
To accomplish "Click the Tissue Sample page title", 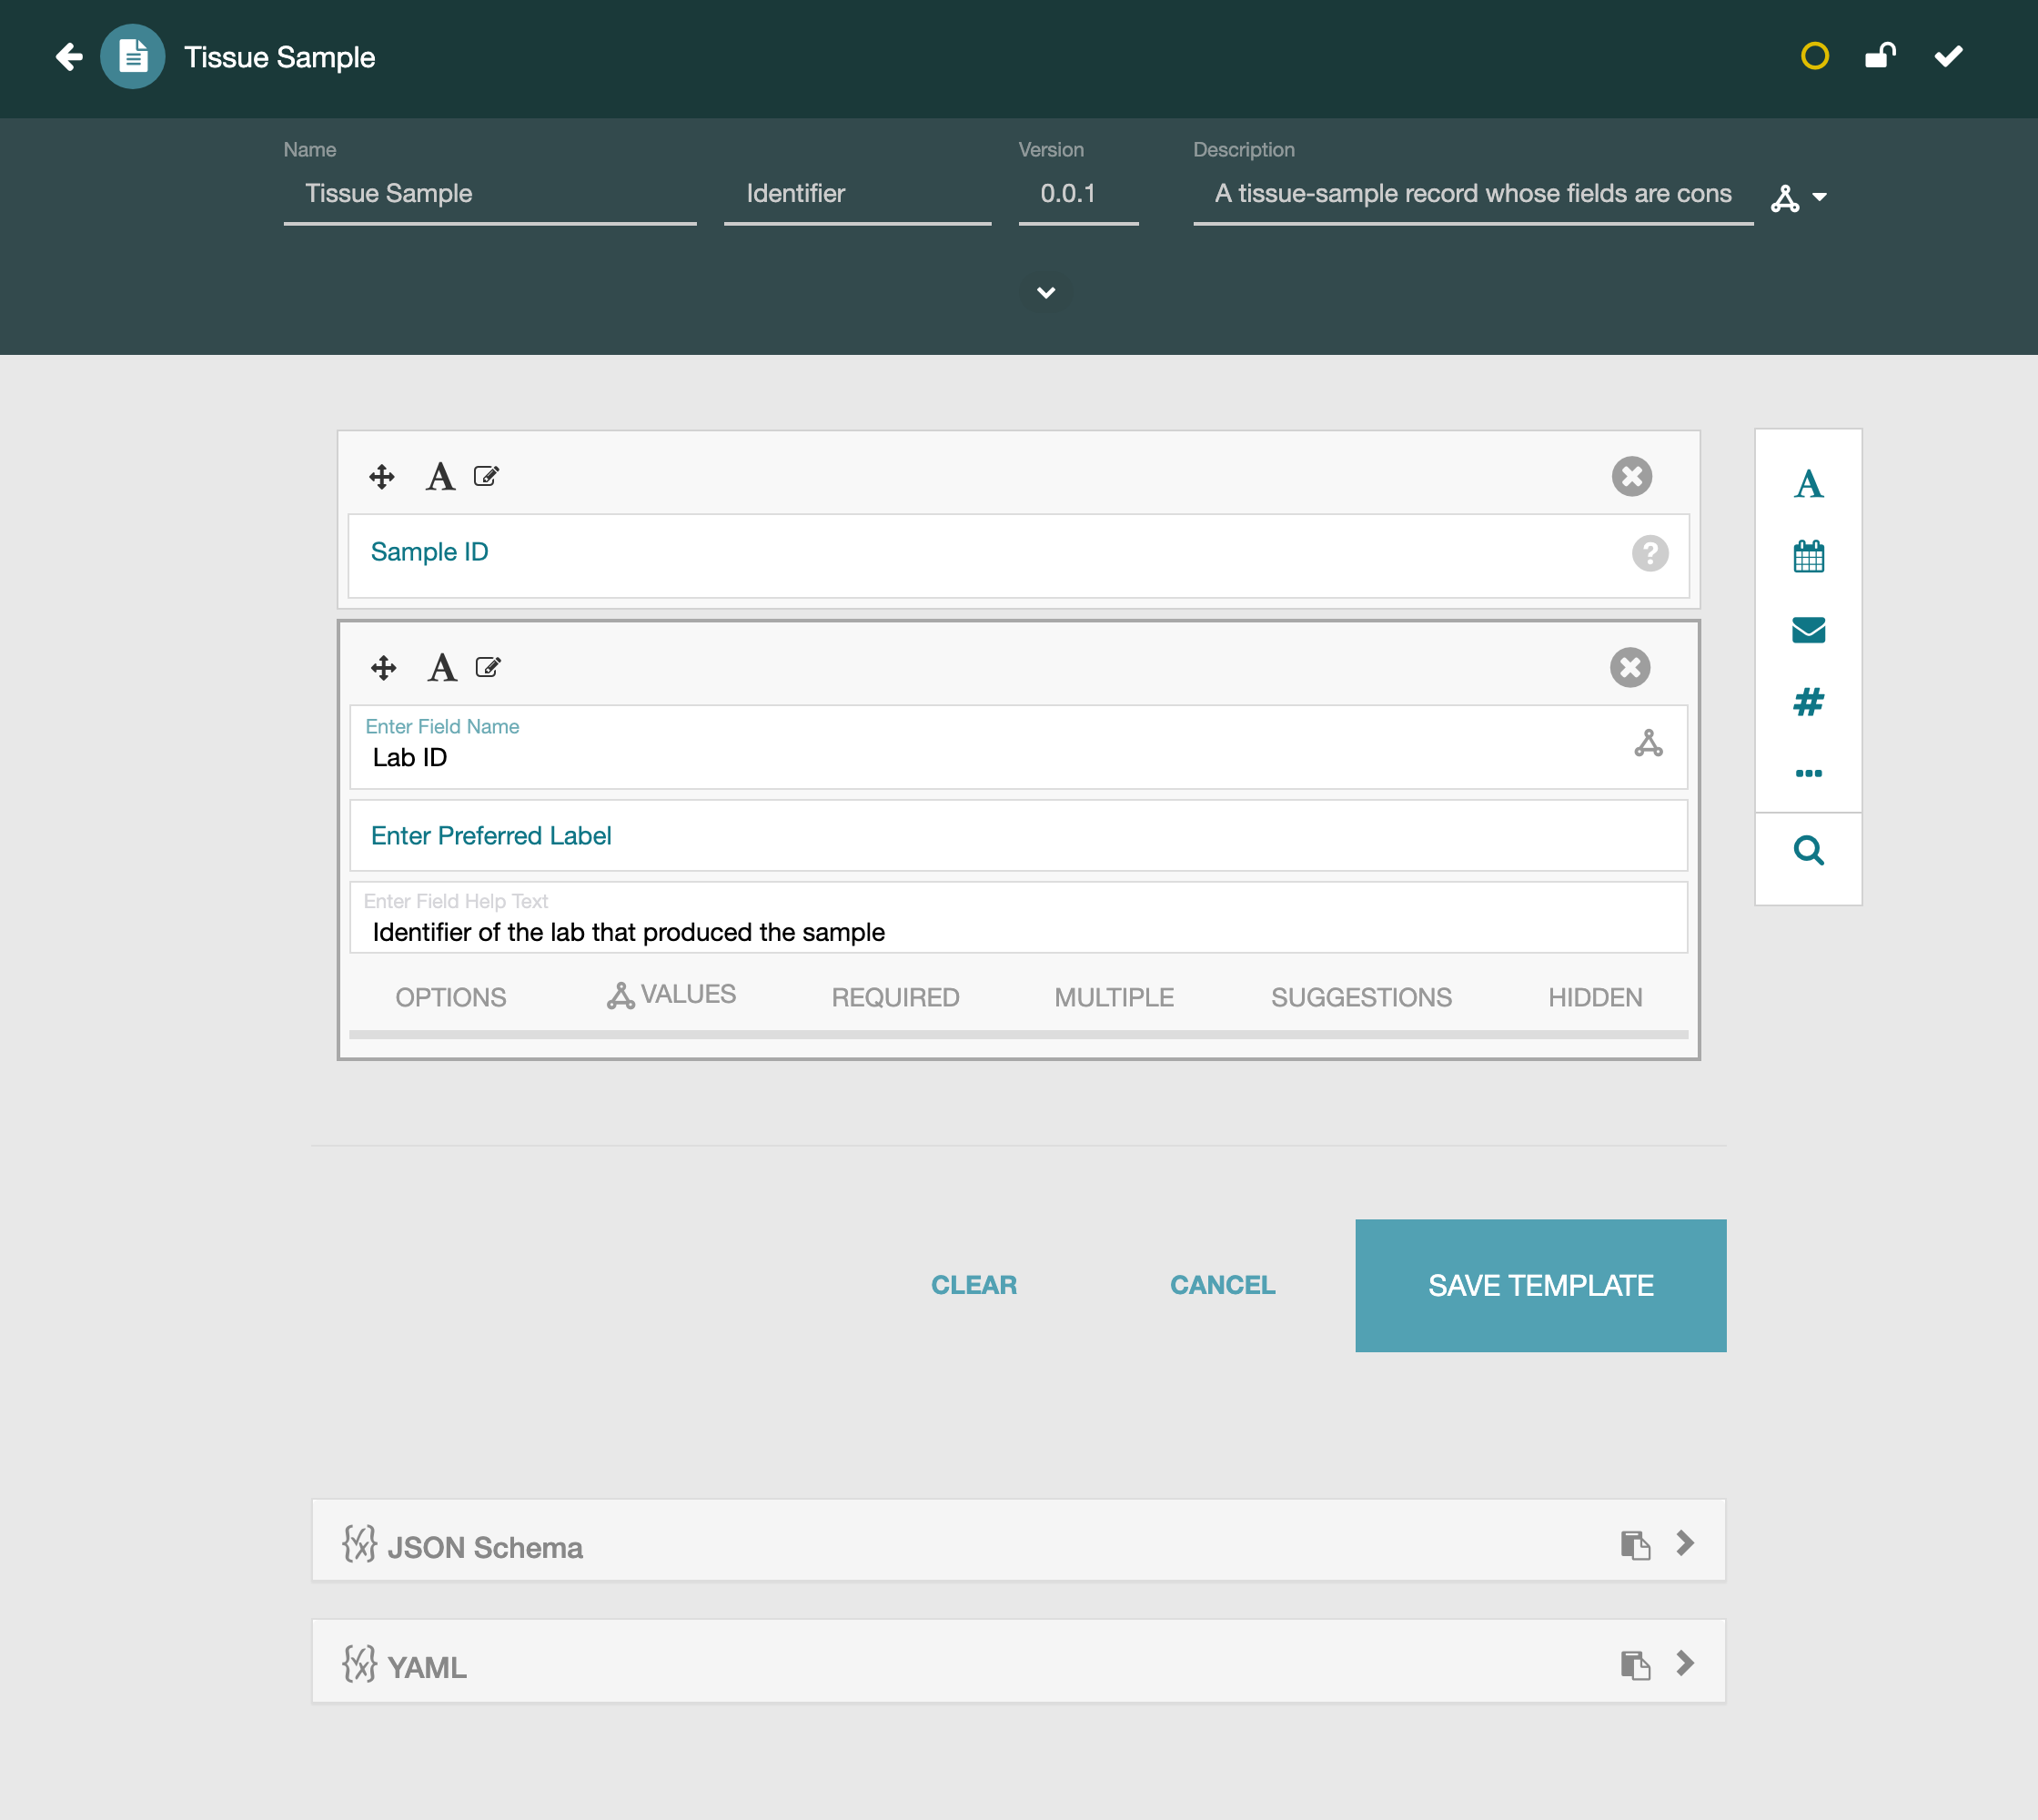I will [280, 57].
